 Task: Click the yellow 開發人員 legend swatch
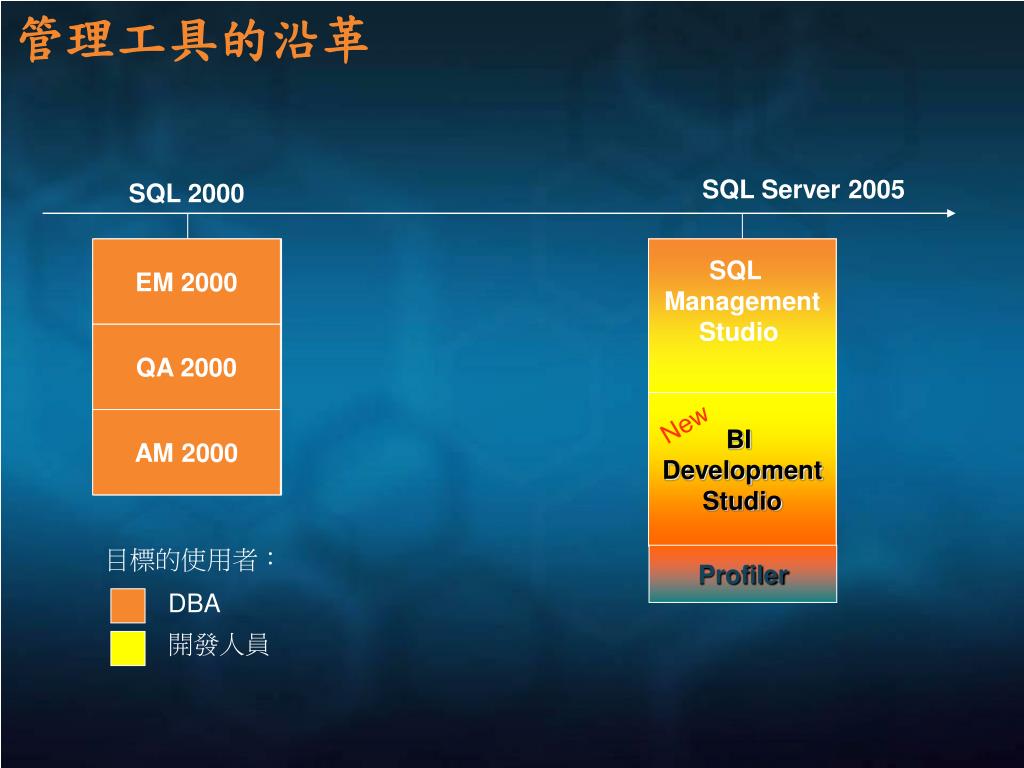coord(128,648)
